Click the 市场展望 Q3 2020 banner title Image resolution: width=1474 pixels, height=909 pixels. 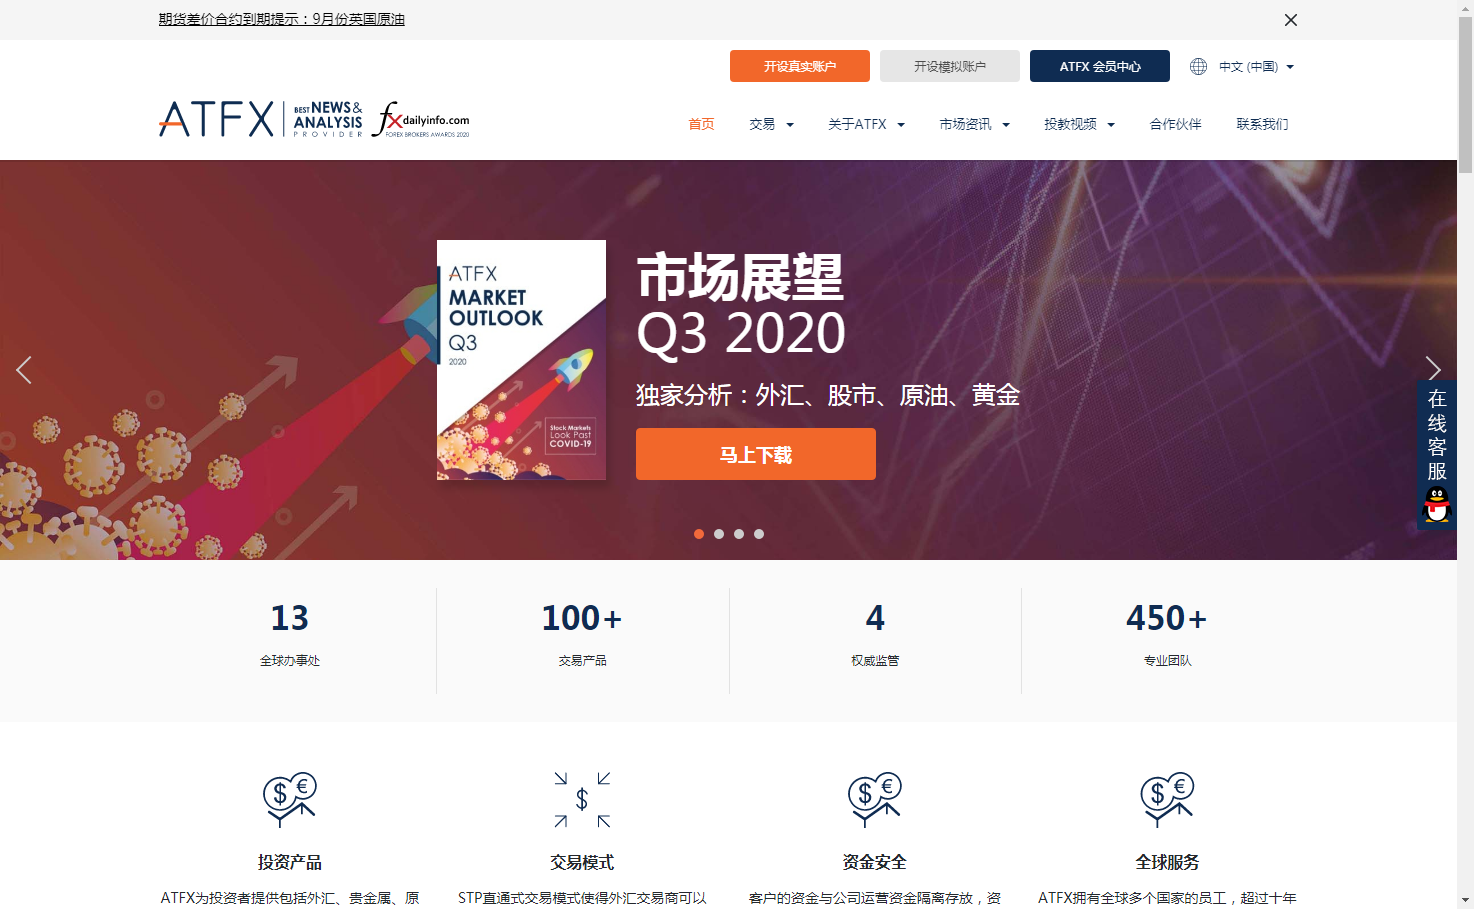(x=741, y=305)
